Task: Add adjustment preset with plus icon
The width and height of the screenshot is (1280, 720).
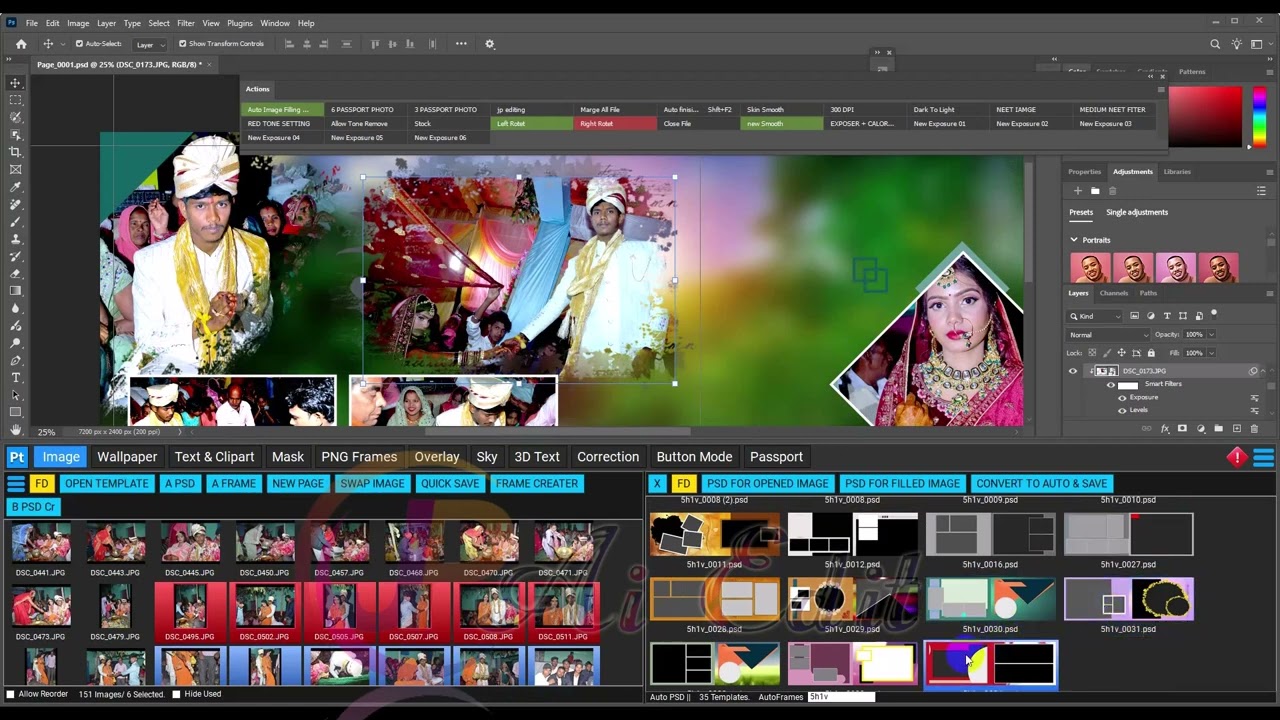Action: tap(1077, 190)
